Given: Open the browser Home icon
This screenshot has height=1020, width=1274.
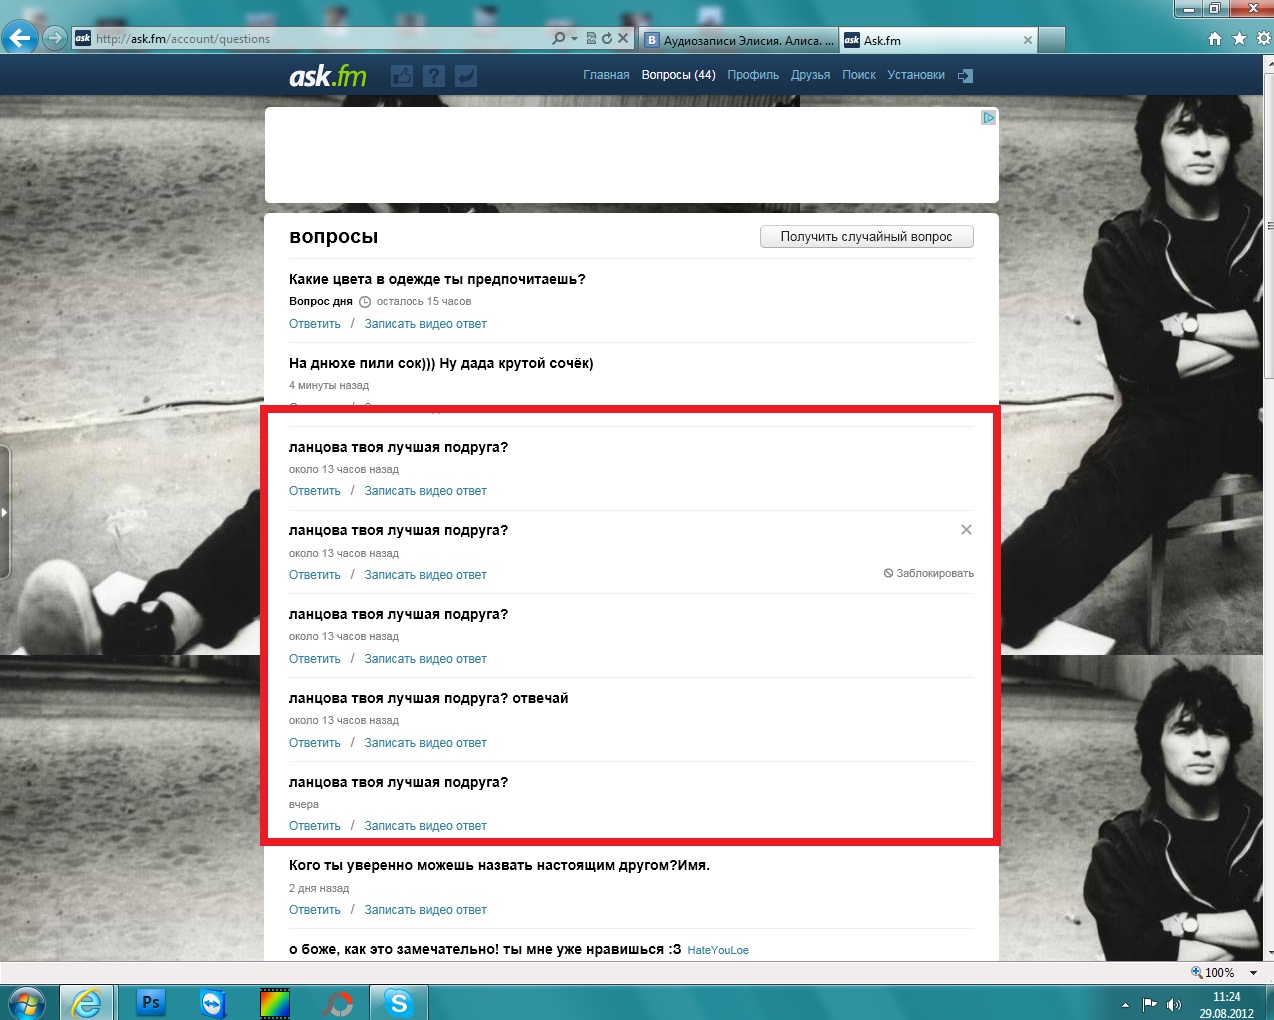Looking at the screenshot, I should 1215,38.
